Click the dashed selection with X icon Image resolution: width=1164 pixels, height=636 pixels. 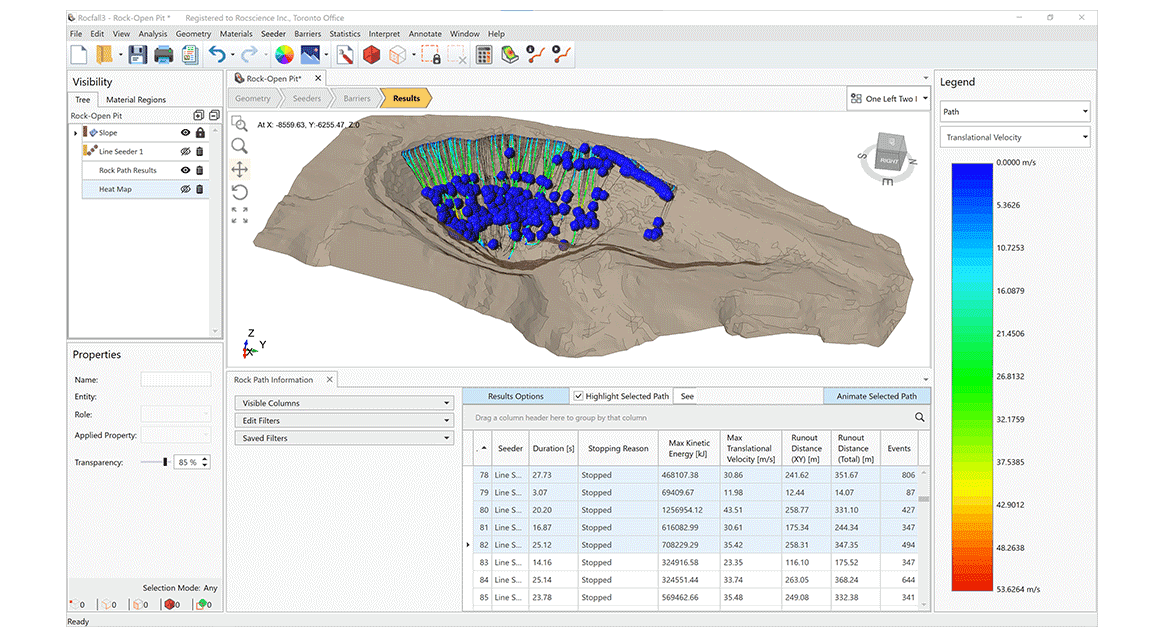pyautogui.click(x=457, y=55)
